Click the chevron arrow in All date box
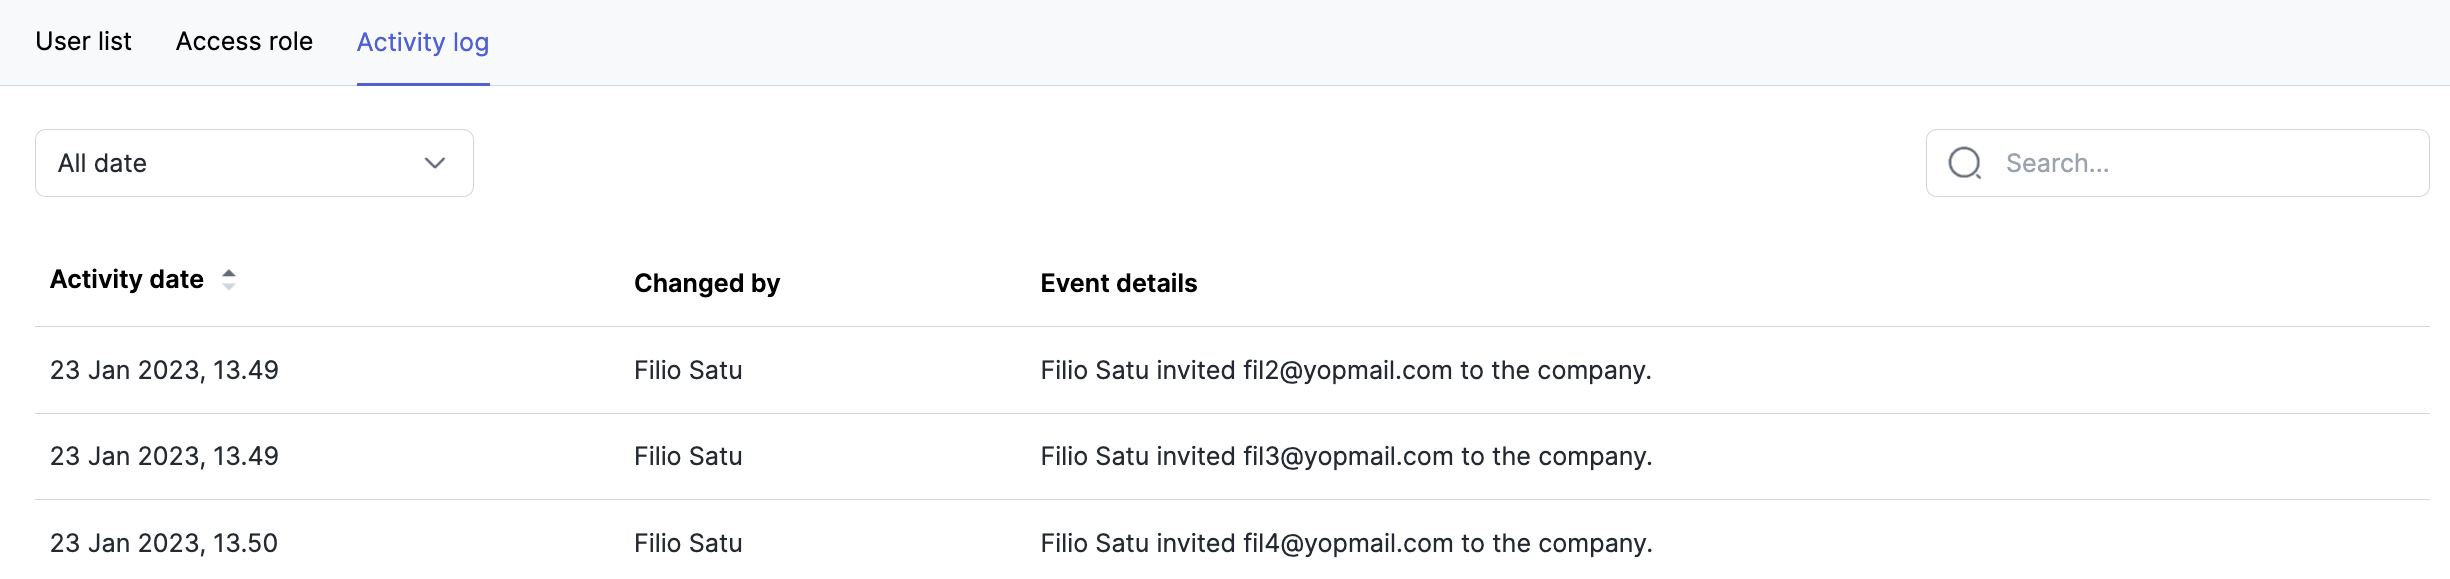The image size is (2450, 579). [435, 163]
